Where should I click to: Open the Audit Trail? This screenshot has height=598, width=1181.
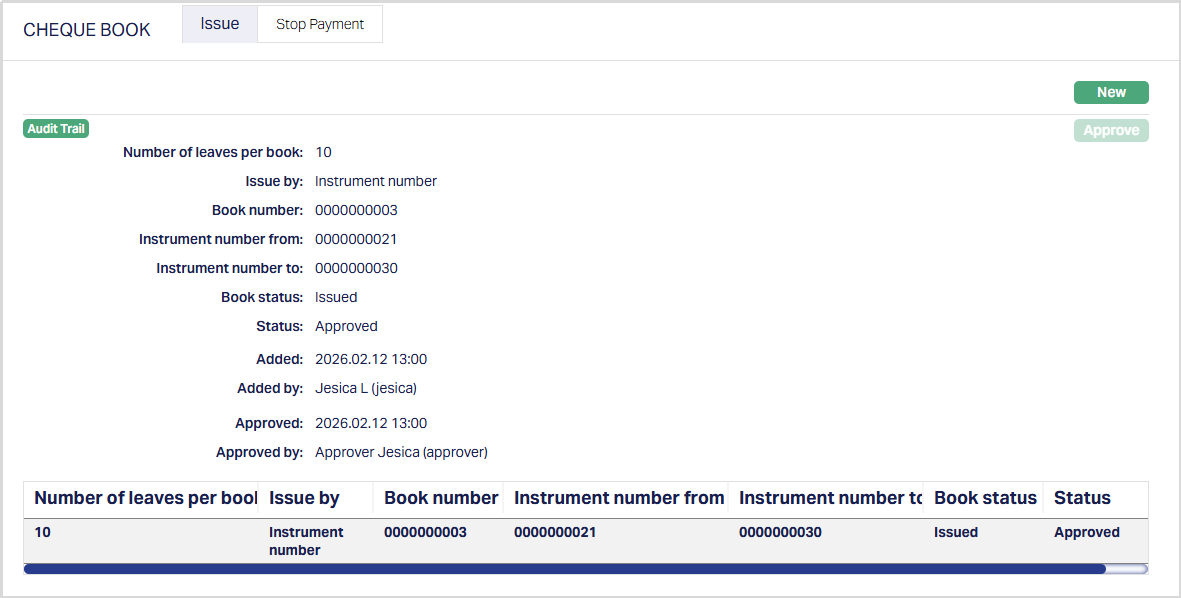(56, 129)
